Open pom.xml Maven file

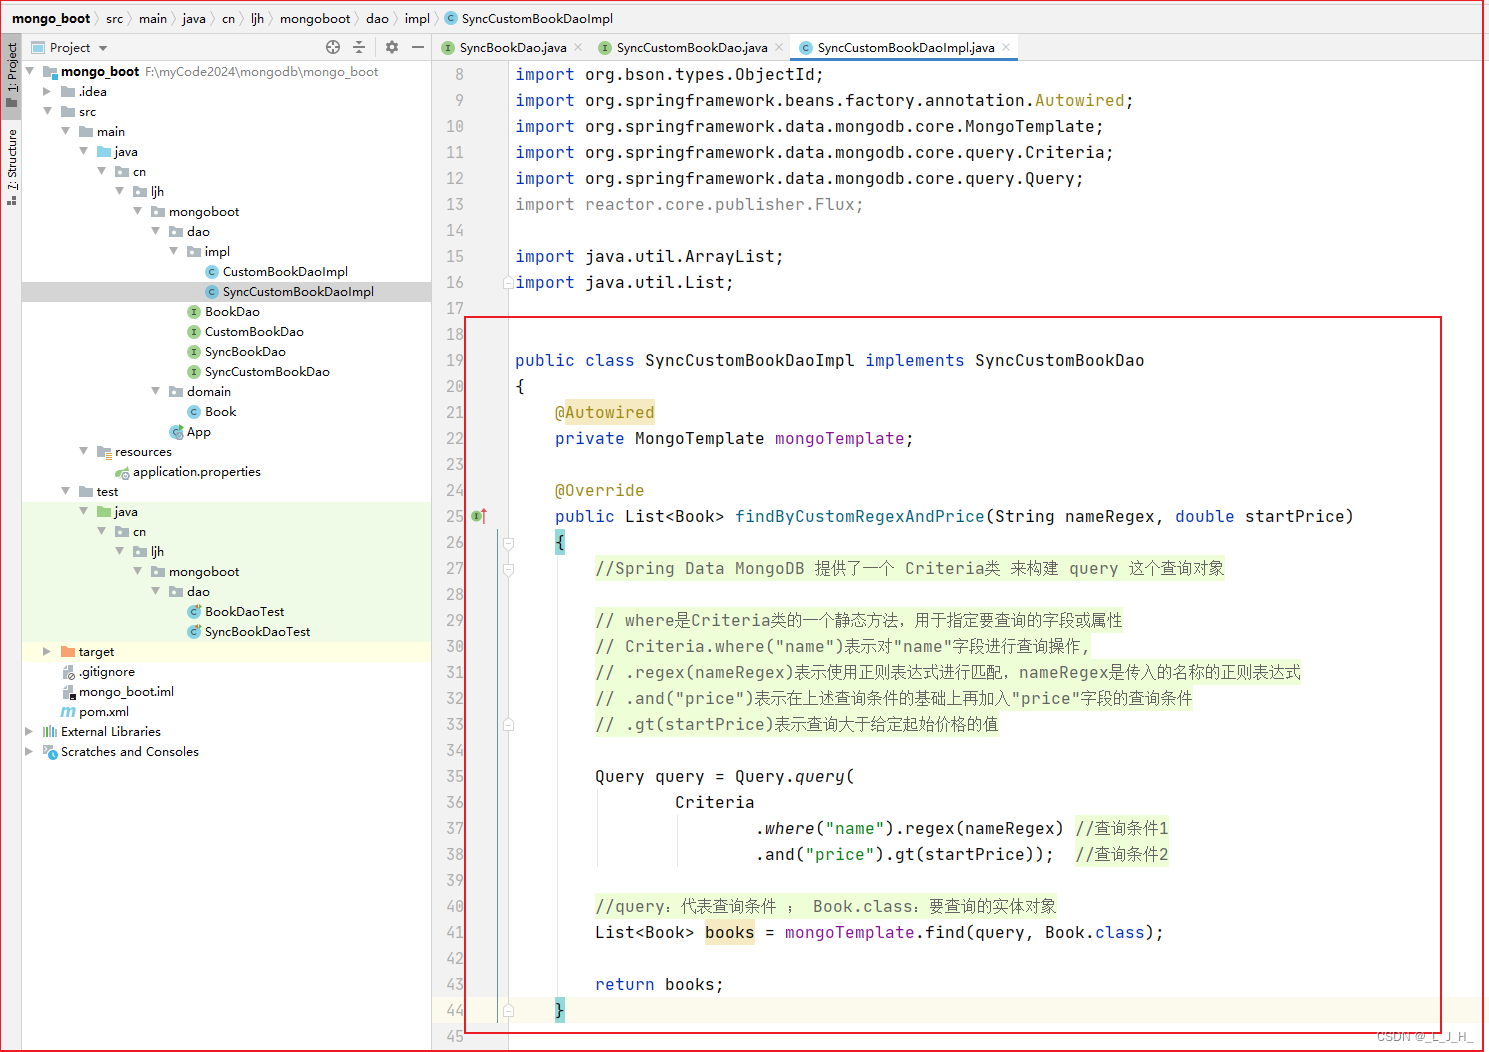94,711
